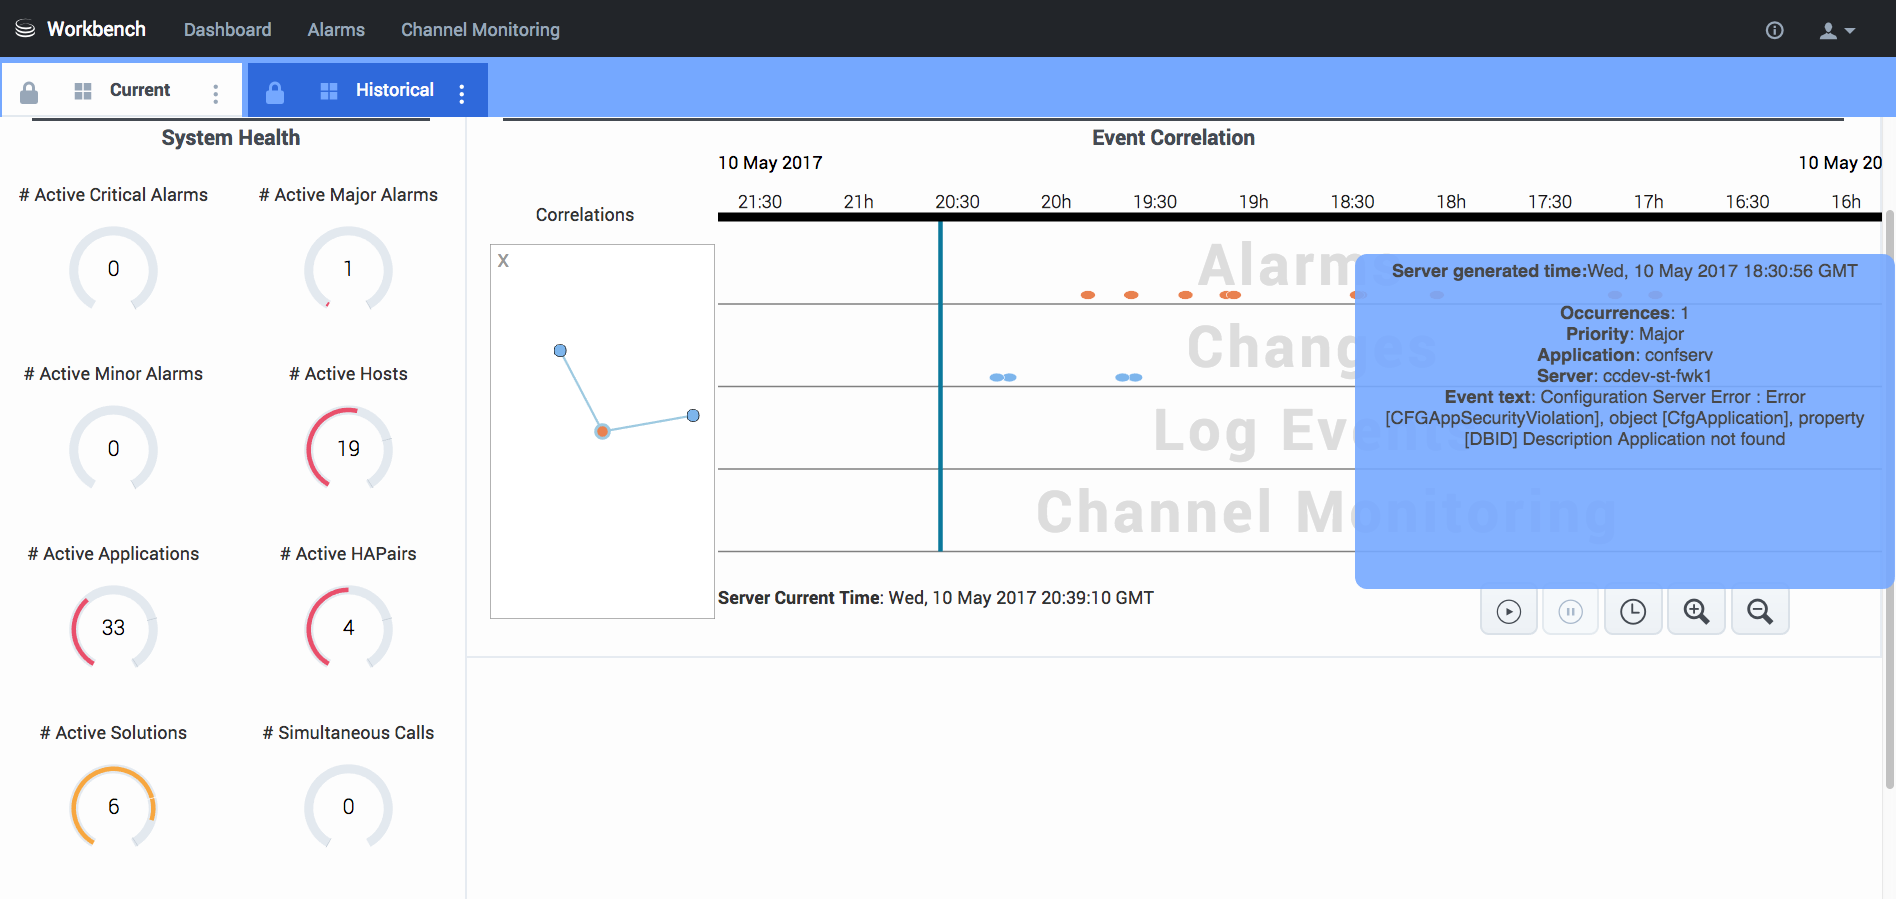The width and height of the screenshot is (1896, 899).
Task: Click the play button in timeline controls
Action: pyautogui.click(x=1508, y=612)
